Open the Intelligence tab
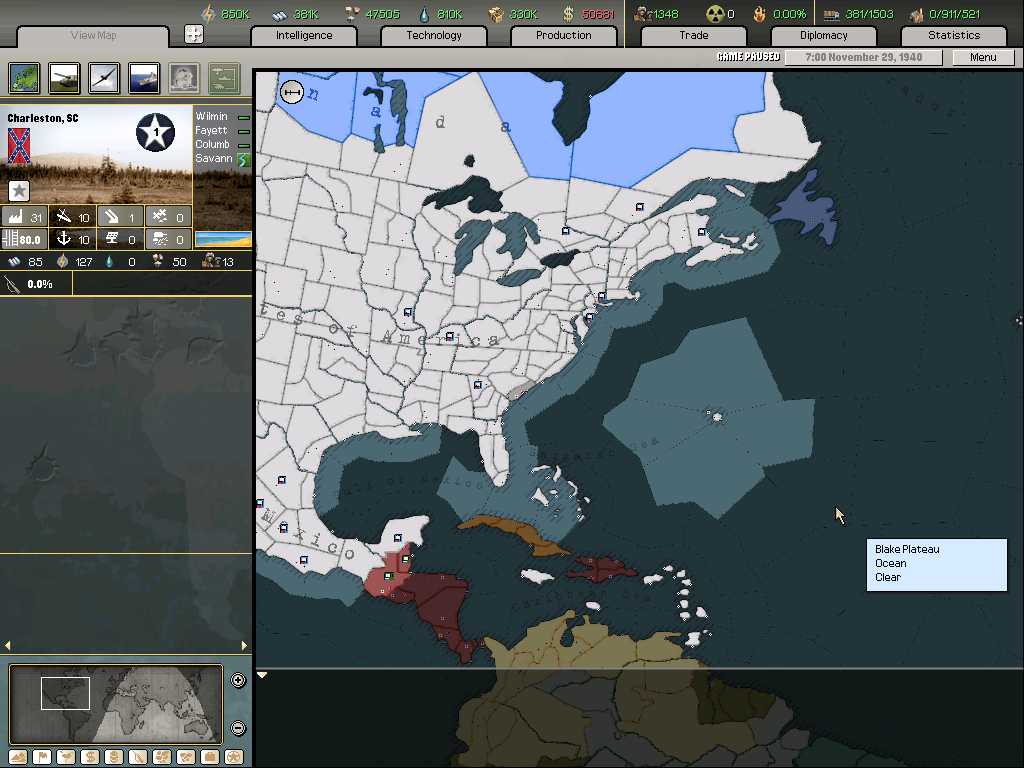 (x=304, y=36)
